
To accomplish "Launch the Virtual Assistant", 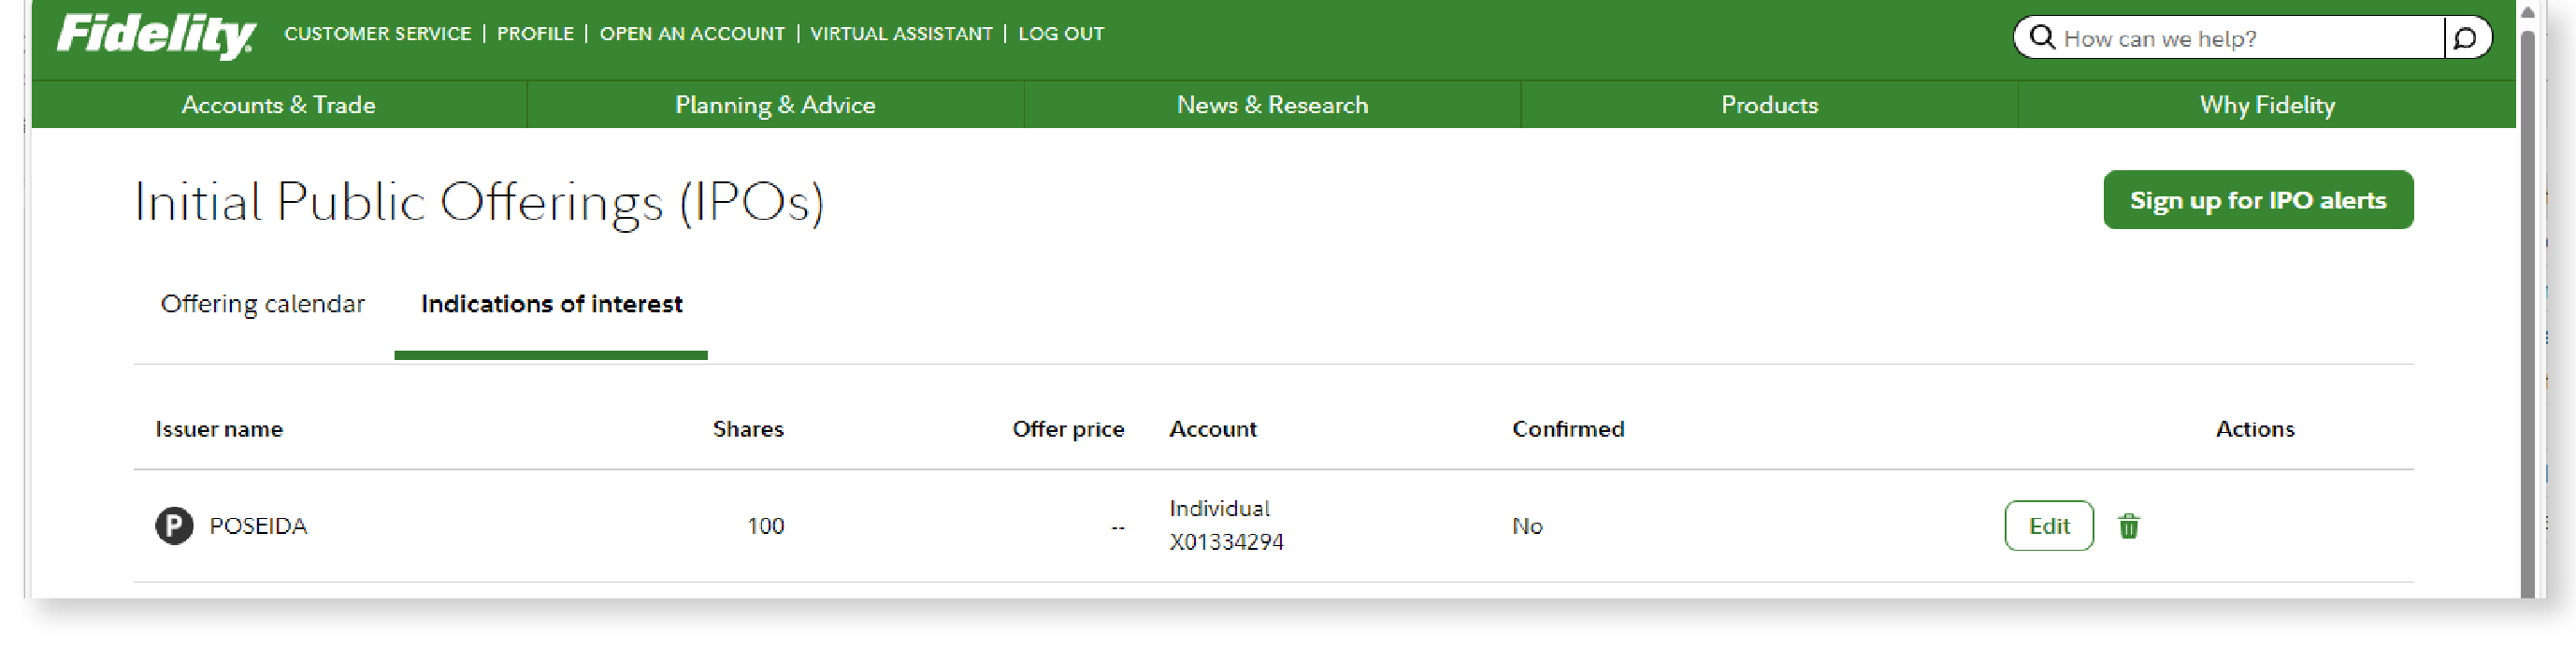I will [901, 34].
